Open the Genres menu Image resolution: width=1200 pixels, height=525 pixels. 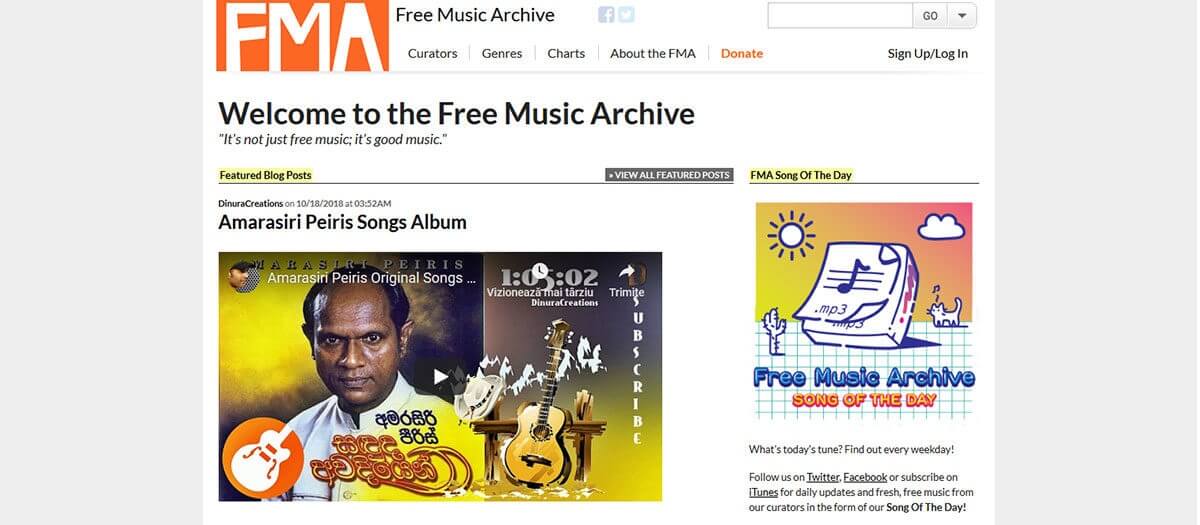[502, 54]
